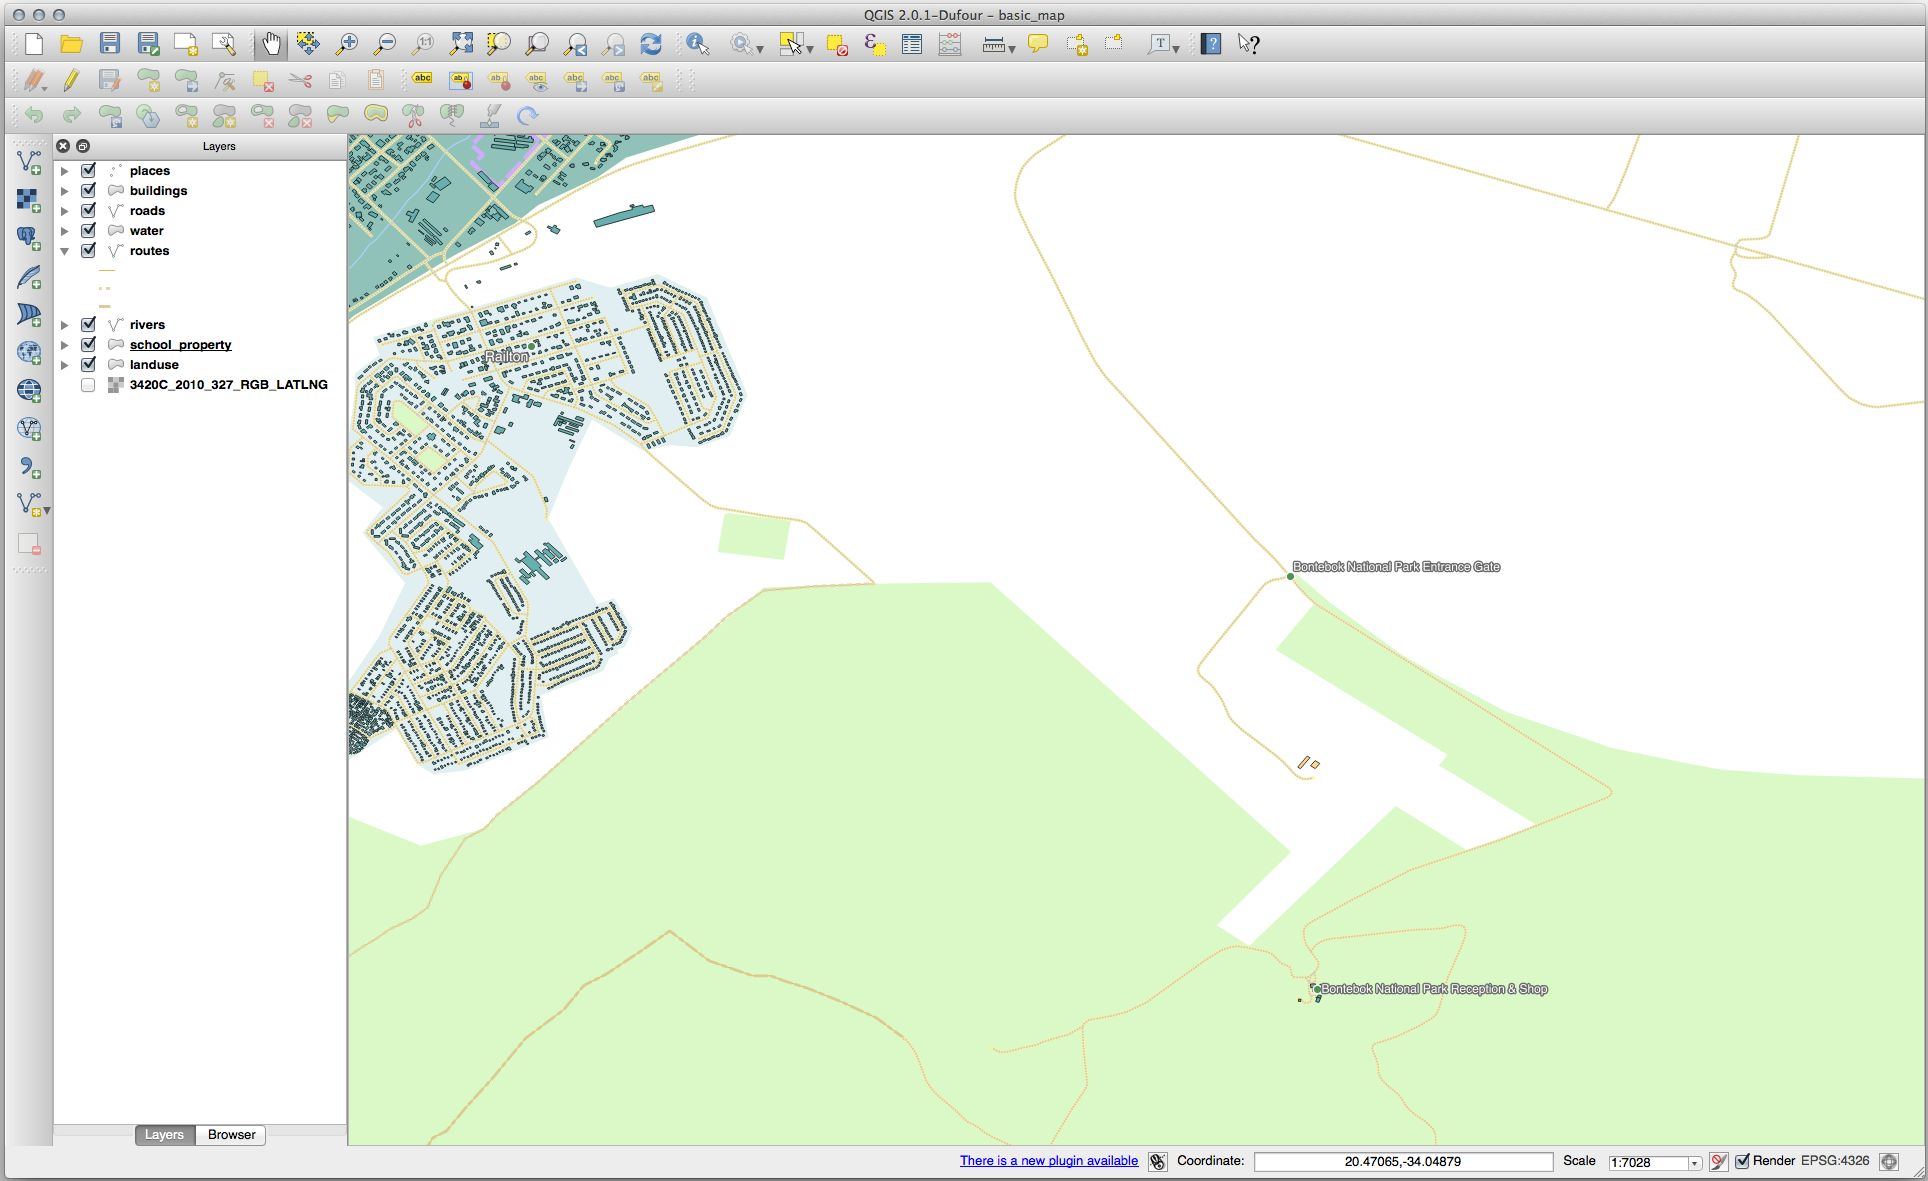Select the Pan Map hand tool
This screenshot has width=1928, height=1181.
point(271,44)
